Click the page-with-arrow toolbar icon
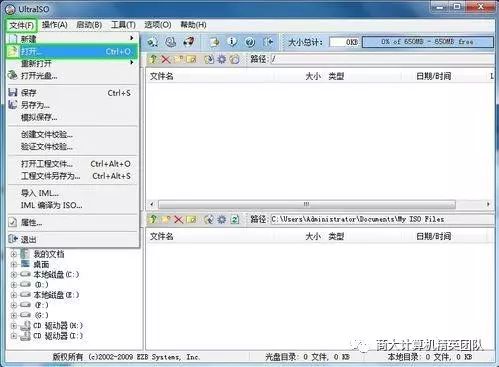 [214, 42]
